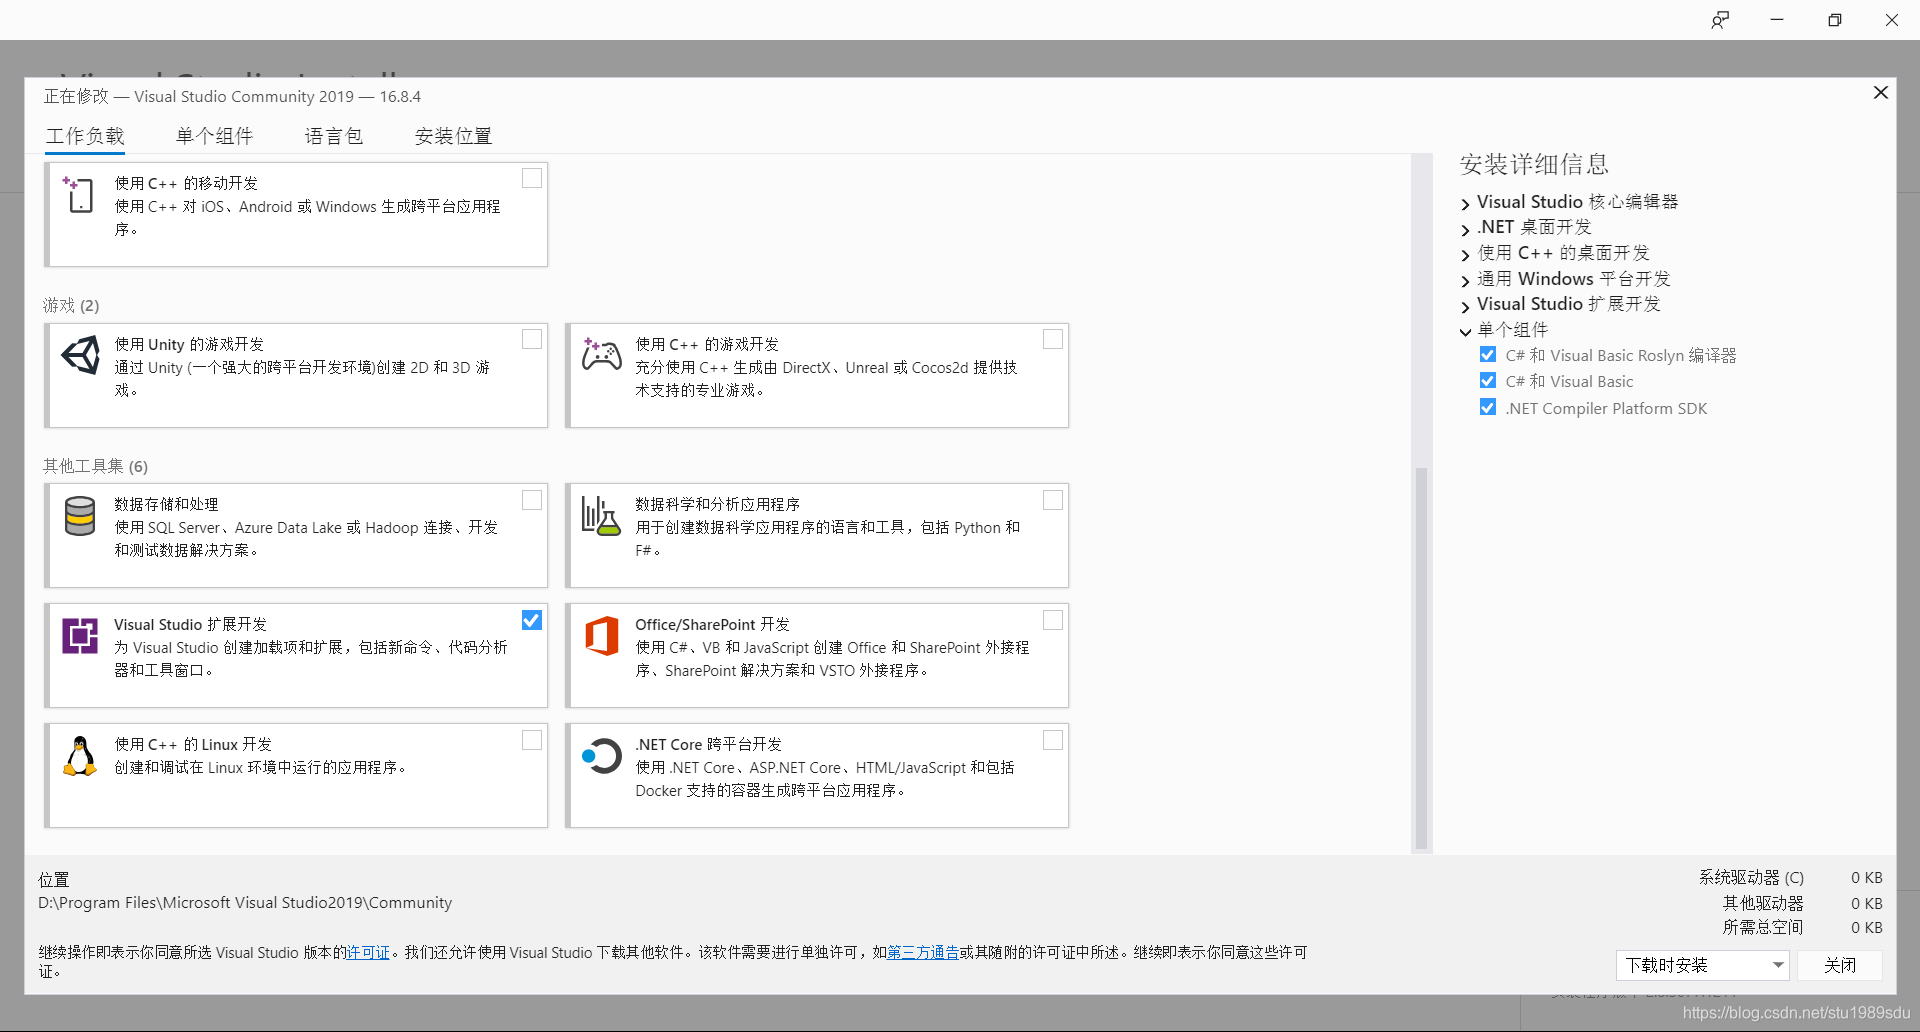Screen dimensions: 1920x1032
Task: Click the 系统驱动器 (C) label
Action: [1751, 877]
